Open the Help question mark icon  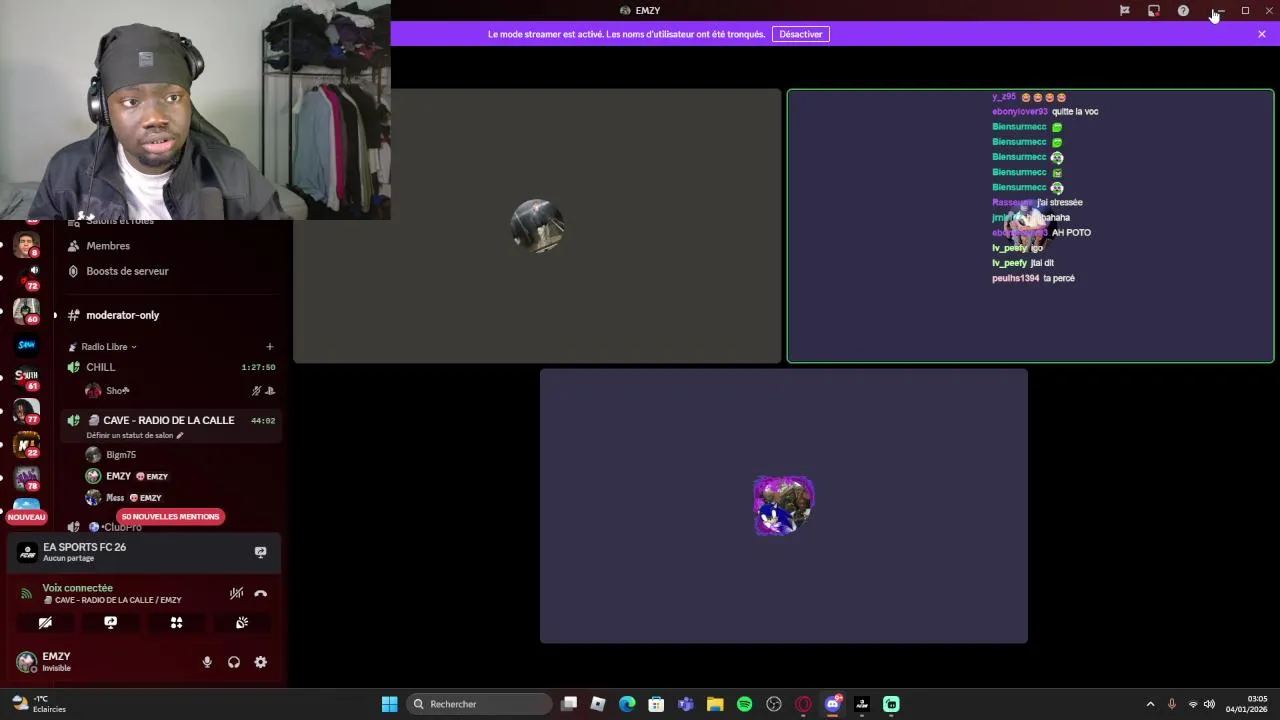[1183, 11]
